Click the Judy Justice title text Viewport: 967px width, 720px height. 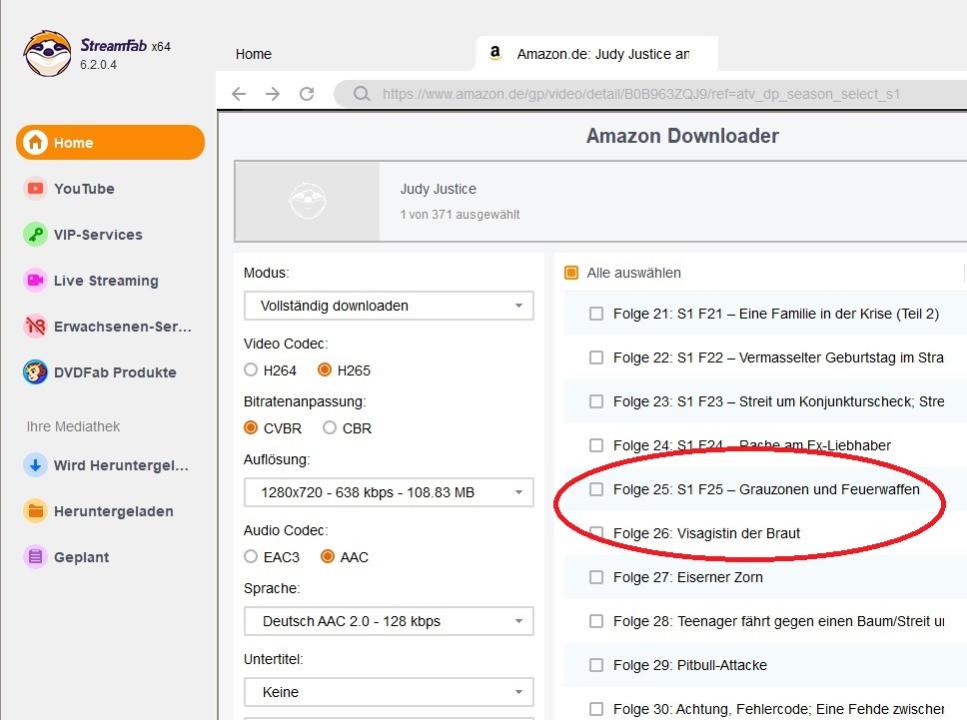[438, 189]
